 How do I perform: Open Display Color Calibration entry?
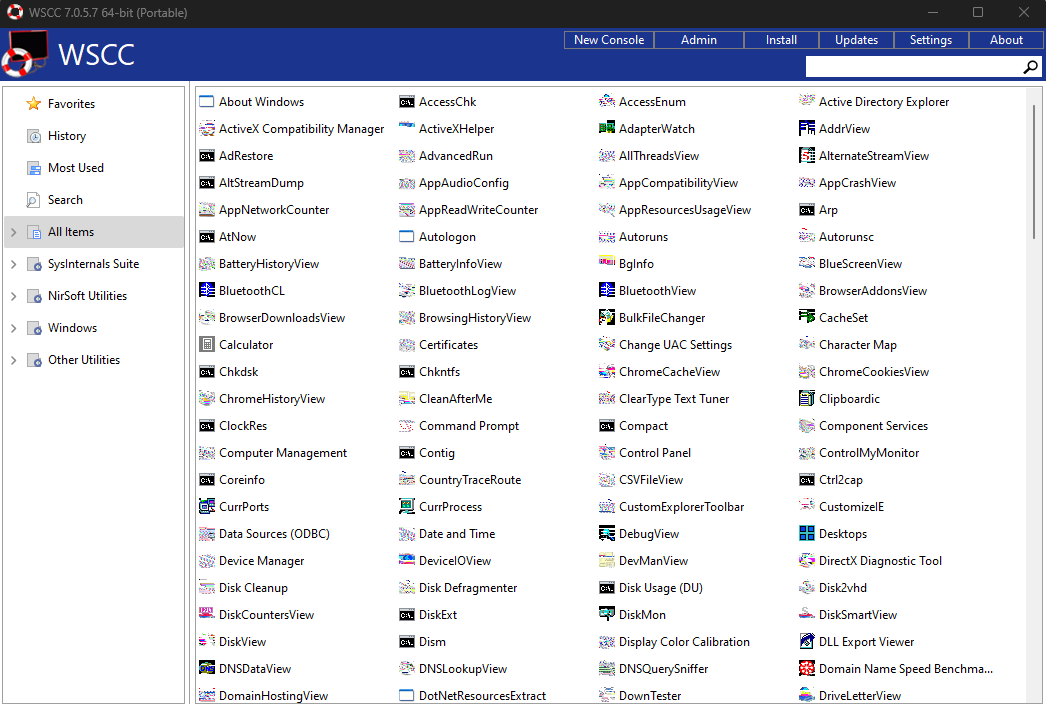tap(684, 641)
